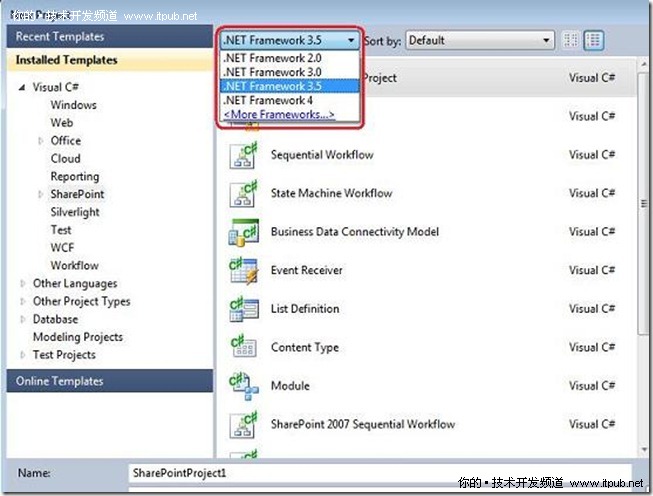653x496 pixels.
Task: Select the Test category under Visual C#
Action: pos(61,230)
